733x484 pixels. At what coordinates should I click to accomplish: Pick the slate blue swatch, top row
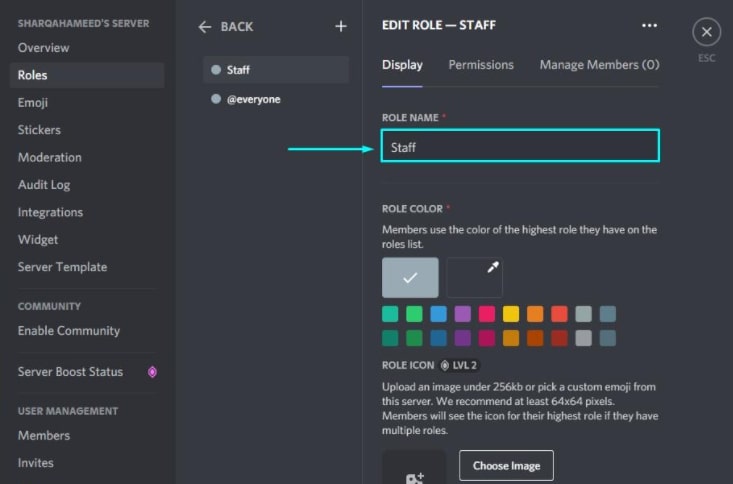click(x=608, y=314)
